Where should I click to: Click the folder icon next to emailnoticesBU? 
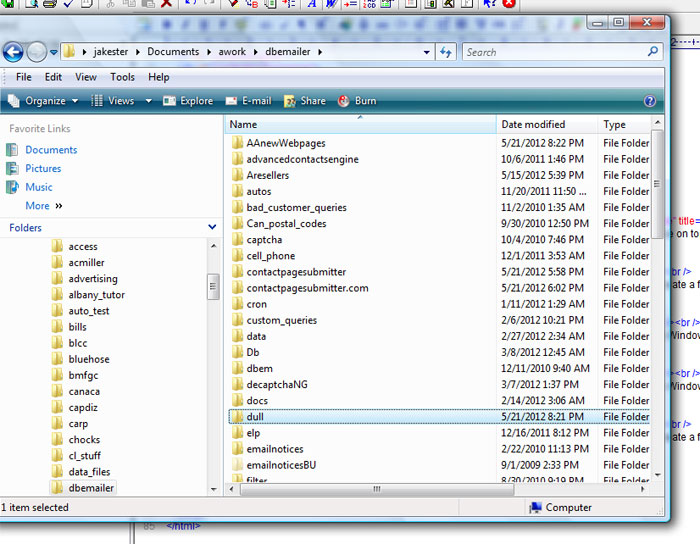[238, 465]
